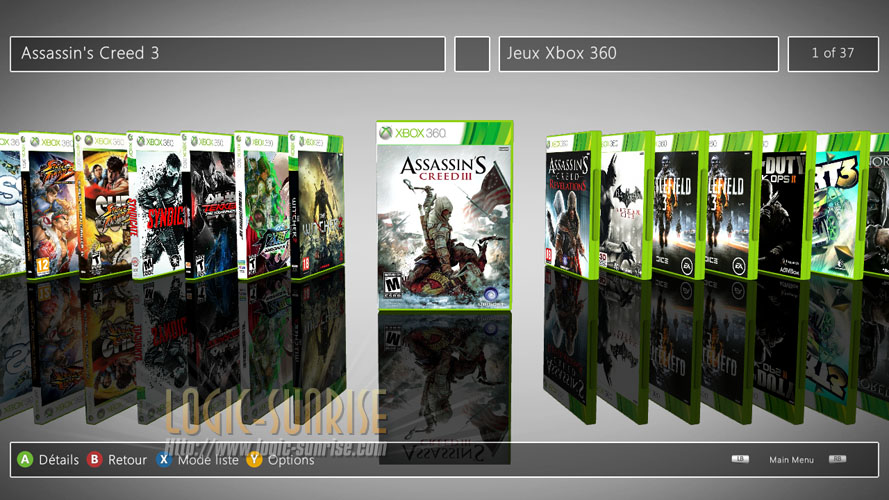889x500 pixels.
Task: Select the Batman Arkham City cover
Action: pyautogui.click(x=626, y=206)
